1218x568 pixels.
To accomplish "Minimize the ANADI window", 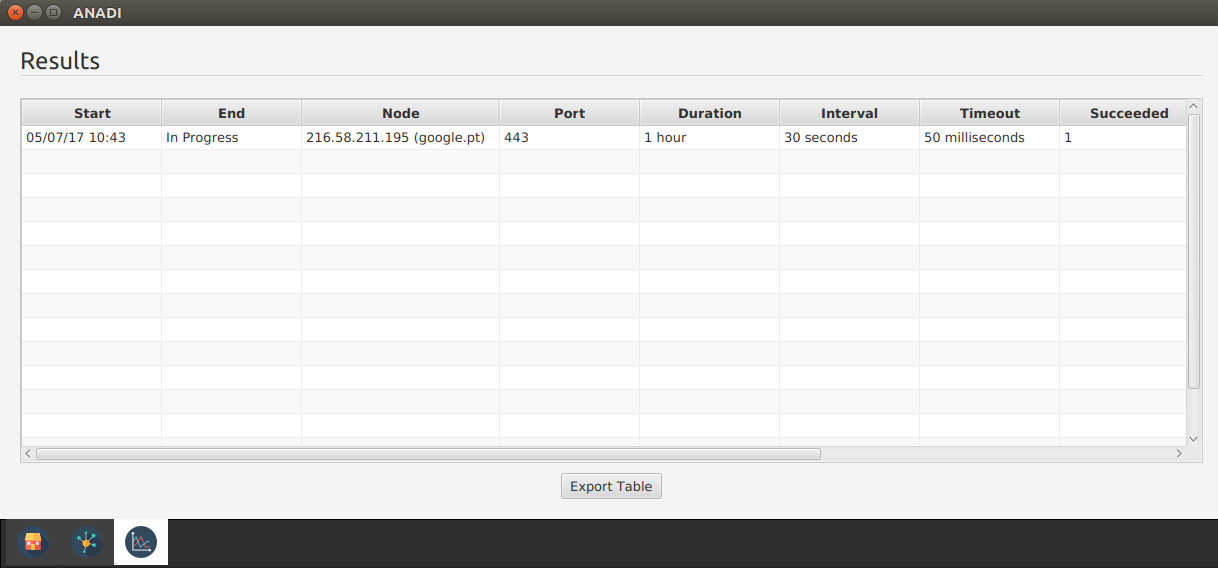I will 34,13.
